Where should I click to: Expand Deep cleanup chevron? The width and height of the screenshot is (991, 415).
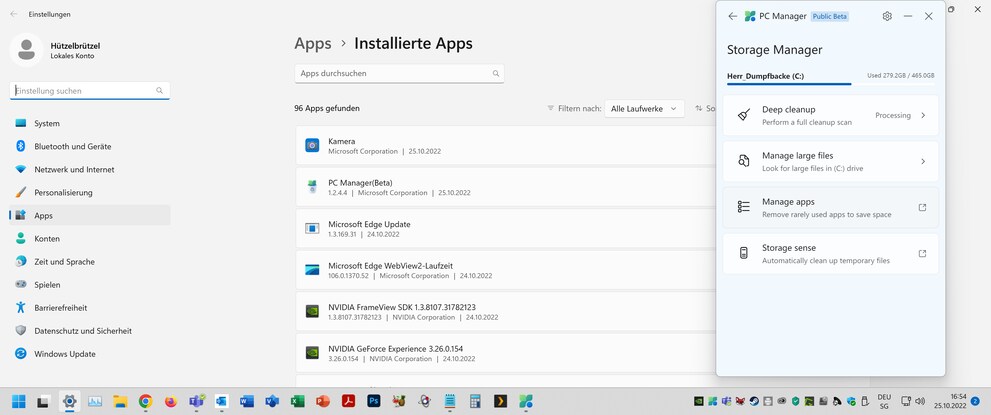point(923,116)
